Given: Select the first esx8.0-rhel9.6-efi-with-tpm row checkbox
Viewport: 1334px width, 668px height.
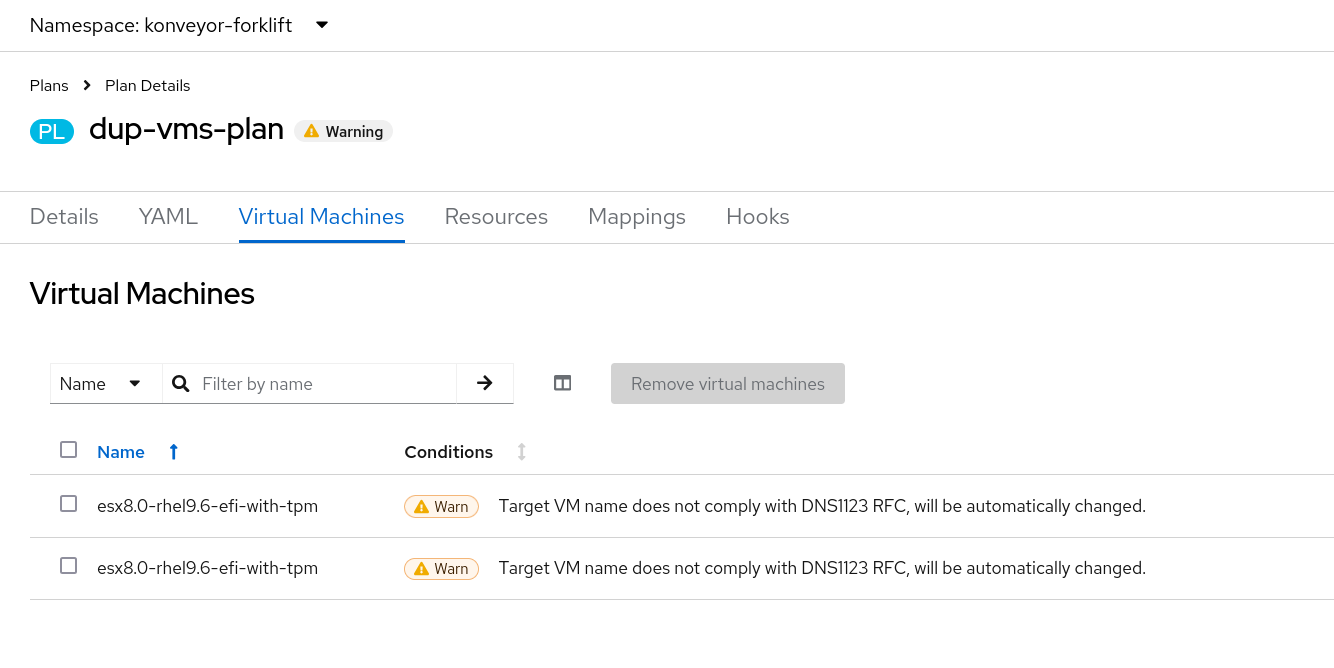Looking at the screenshot, I should pyautogui.click(x=68, y=504).
